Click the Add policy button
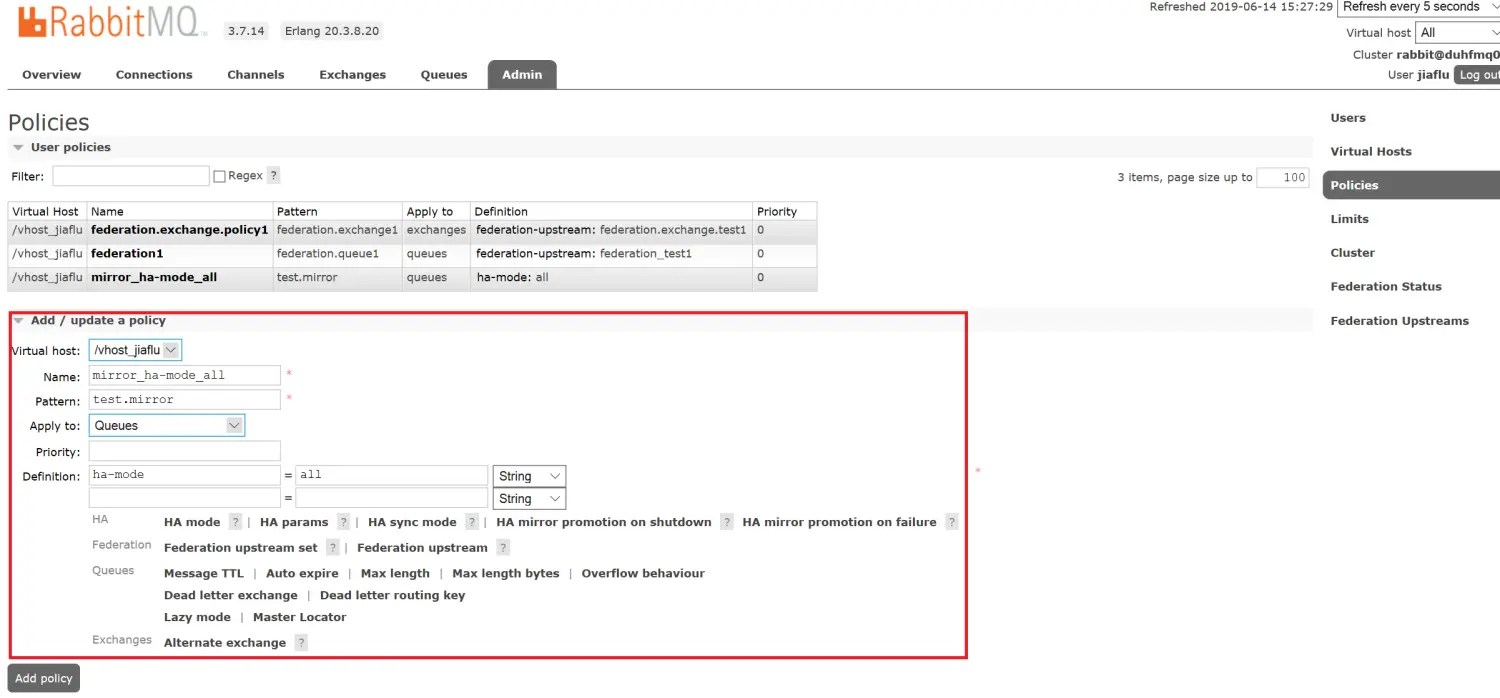Image resolution: width=1500 pixels, height=698 pixels. pos(44,678)
